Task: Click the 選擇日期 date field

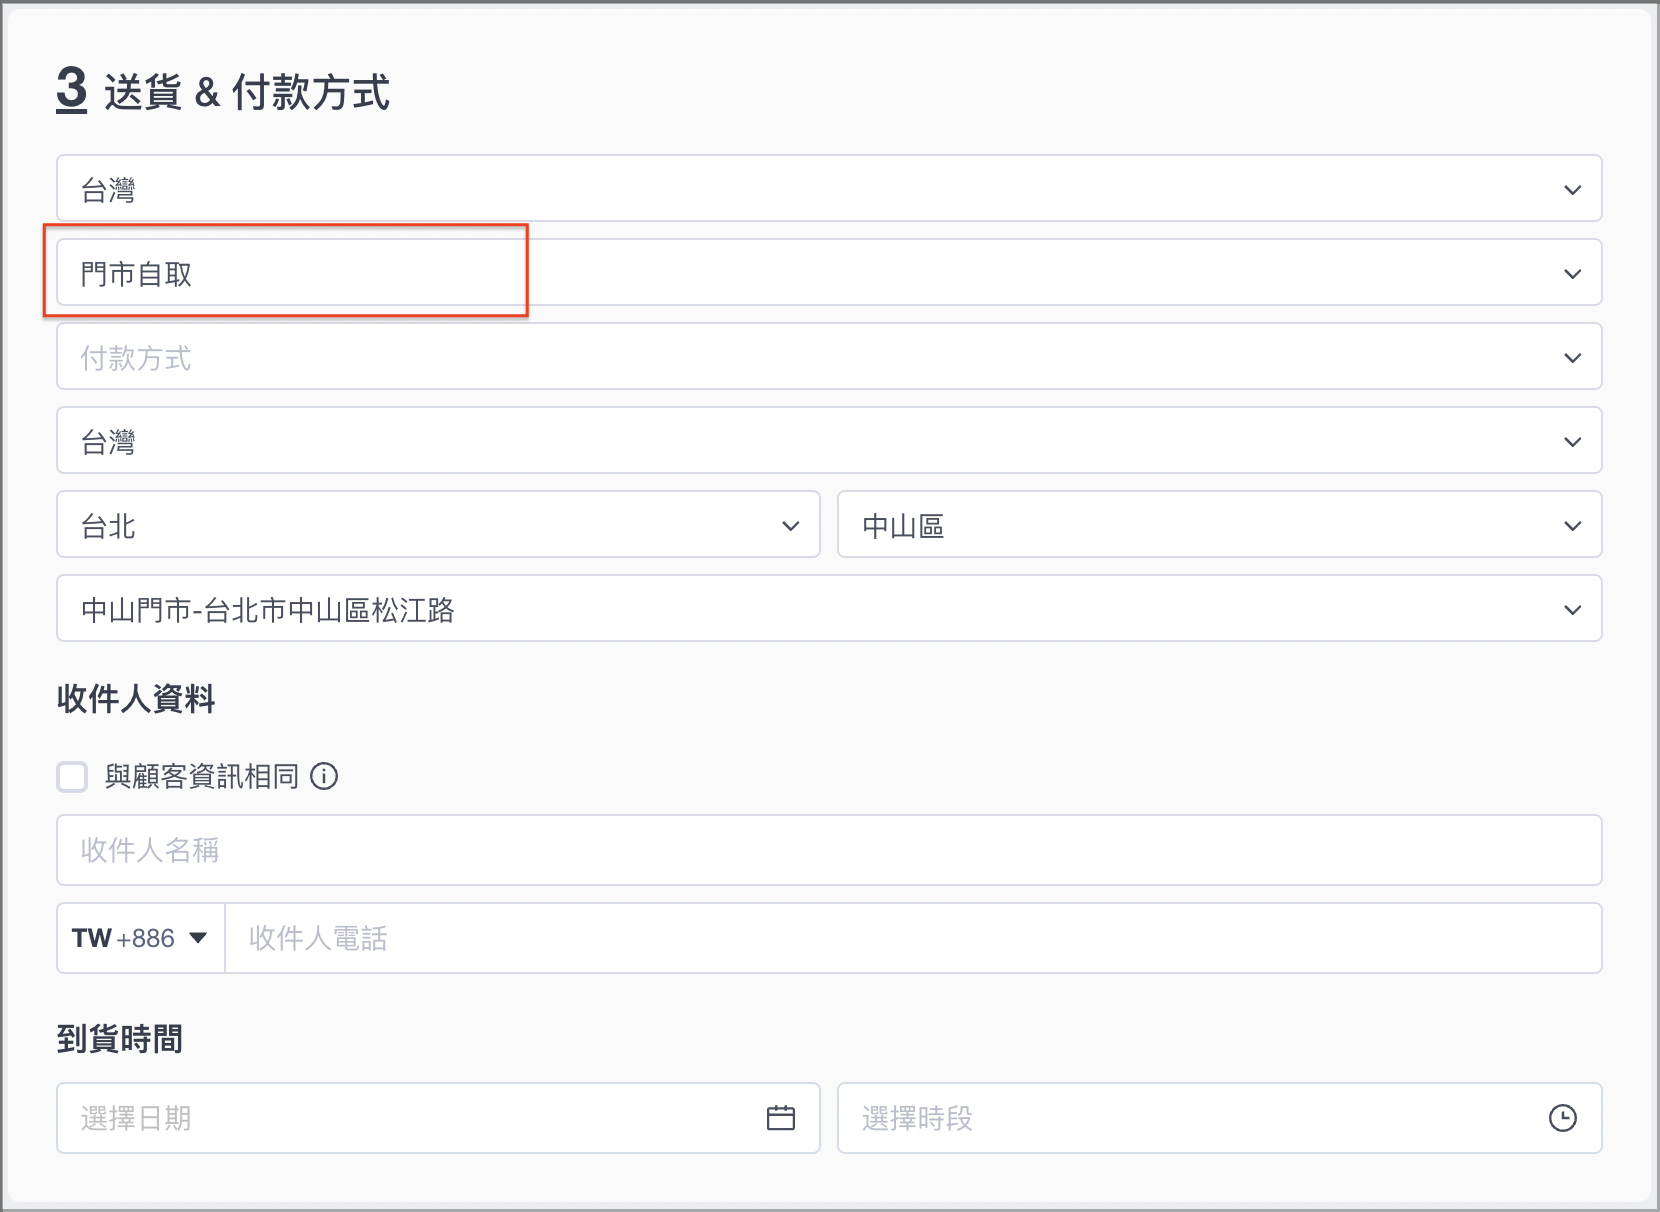Action: pos(438,1118)
